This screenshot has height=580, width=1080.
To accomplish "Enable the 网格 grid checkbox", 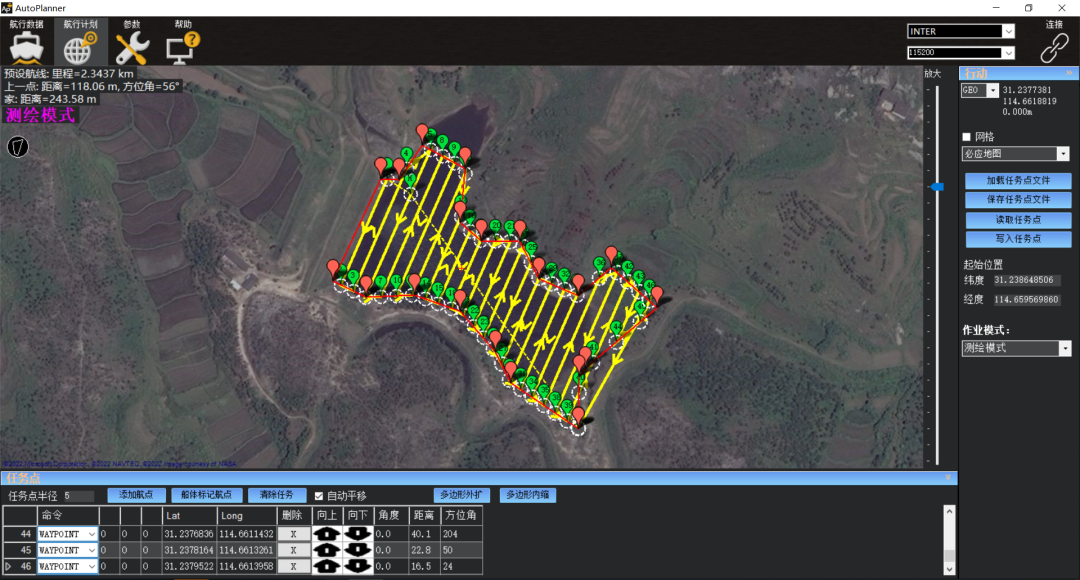I will coord(966,137).
